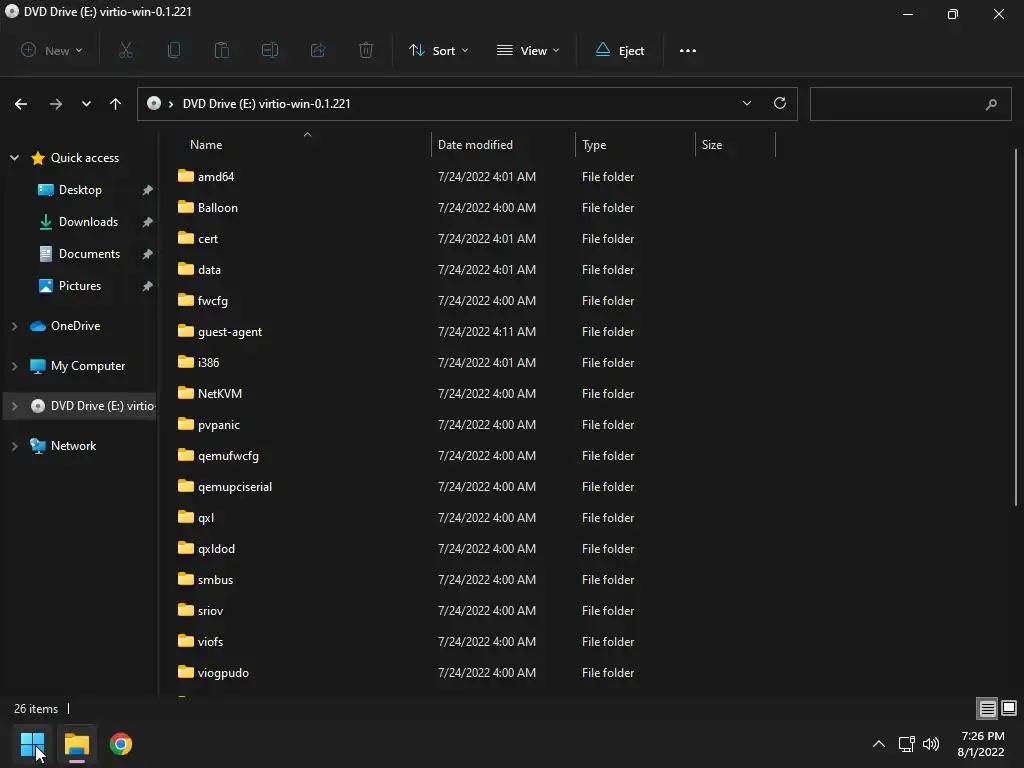Open Pictures in Quick access

80,286
